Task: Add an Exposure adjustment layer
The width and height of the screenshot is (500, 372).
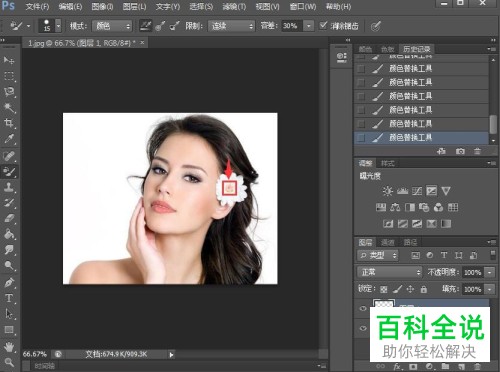Action: (x=431, y=191)
